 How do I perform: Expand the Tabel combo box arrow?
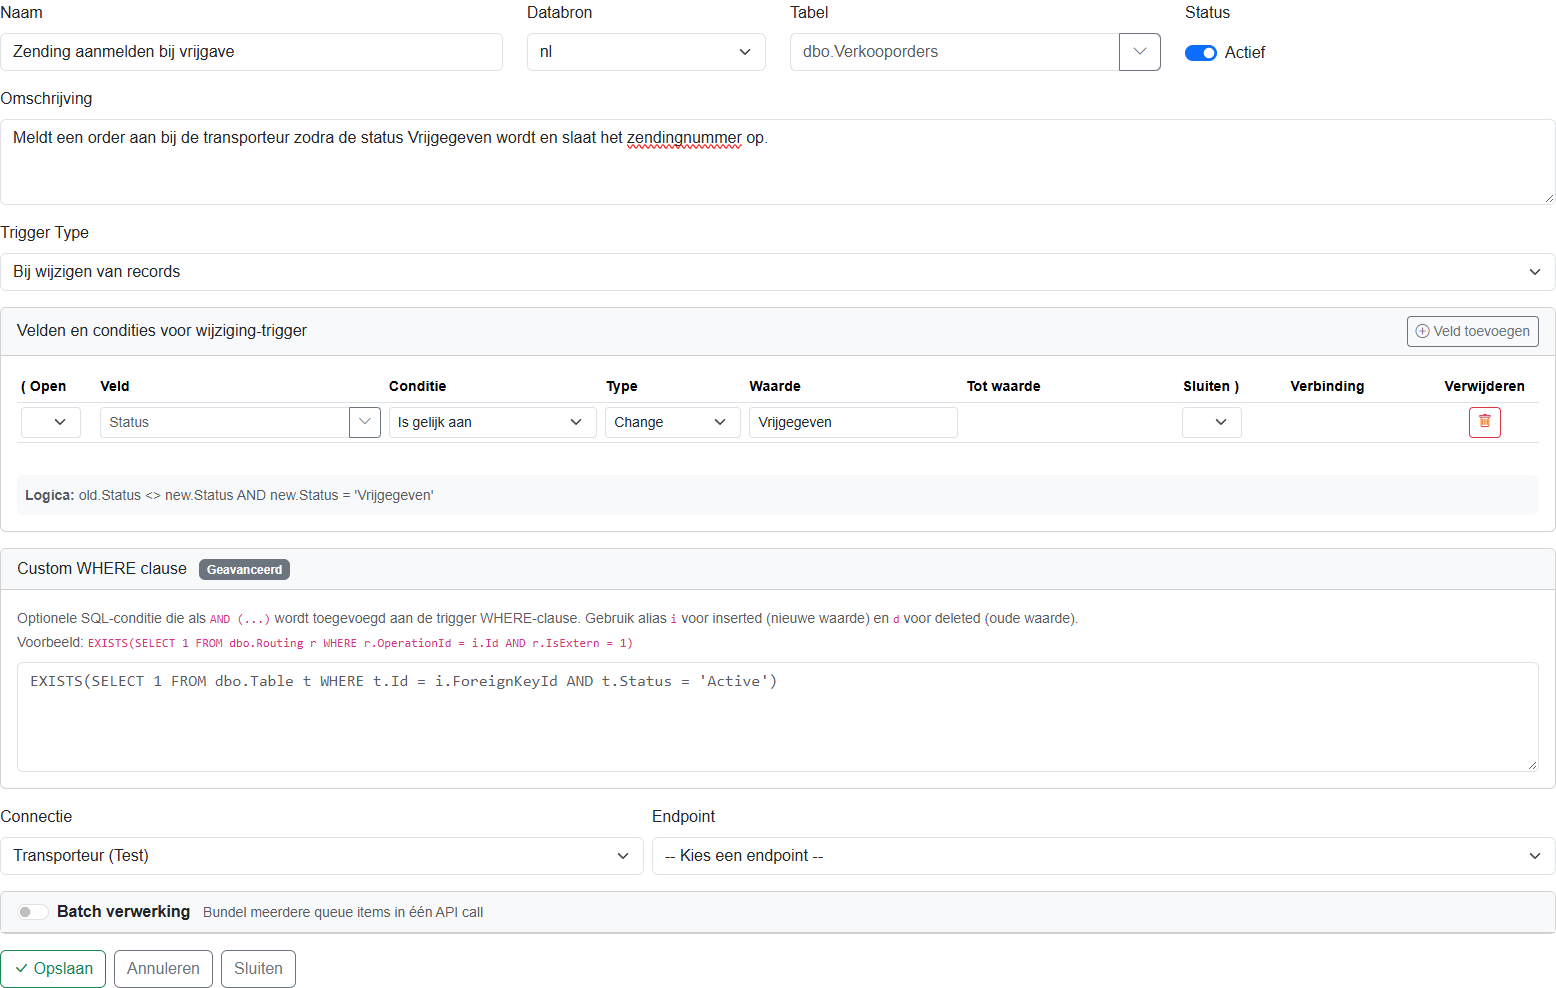point(1140,52)
